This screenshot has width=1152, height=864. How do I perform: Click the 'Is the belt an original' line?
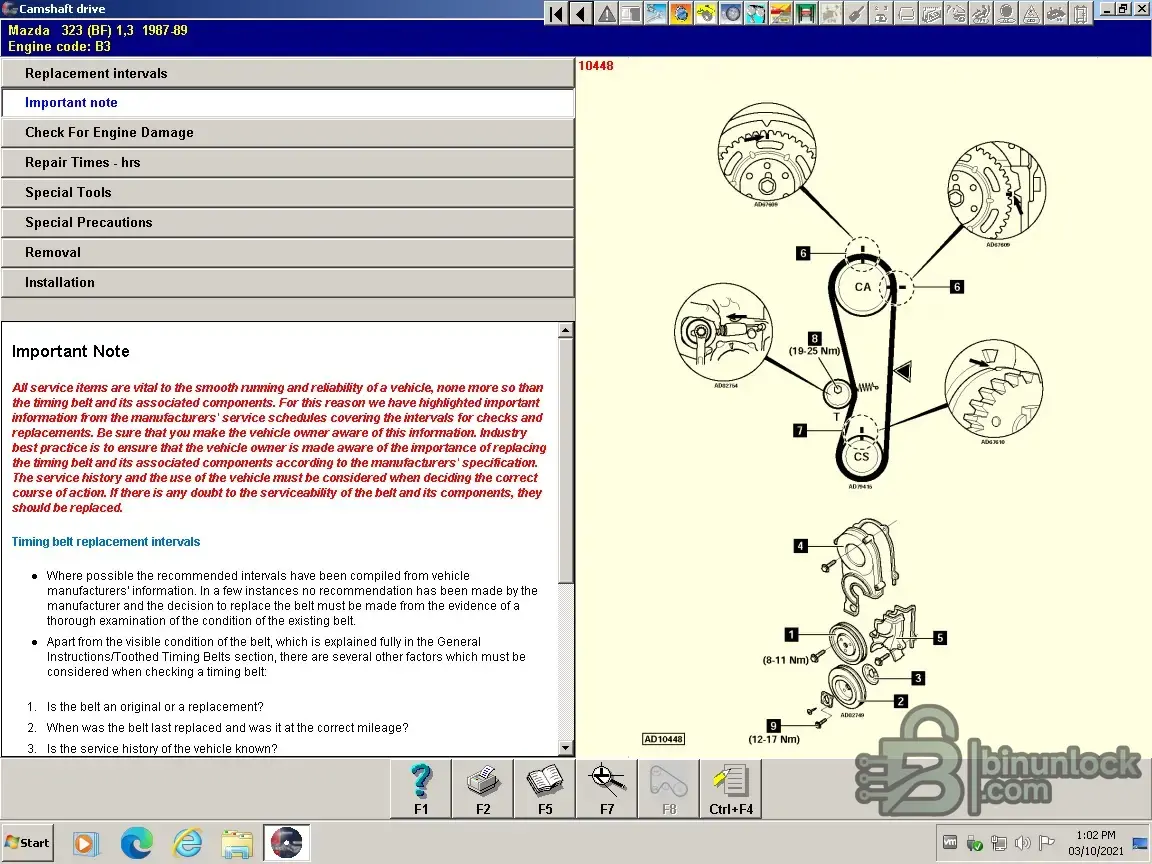pos(155,707)
